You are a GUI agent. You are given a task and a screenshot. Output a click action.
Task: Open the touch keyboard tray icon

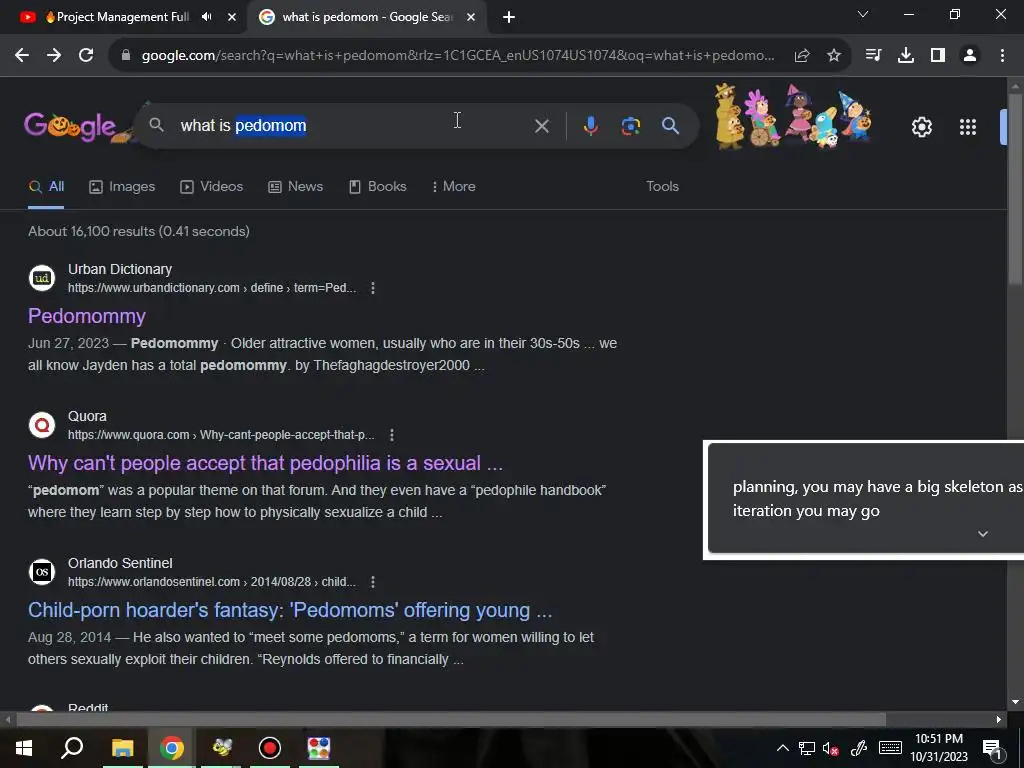(x=889, y=748)
